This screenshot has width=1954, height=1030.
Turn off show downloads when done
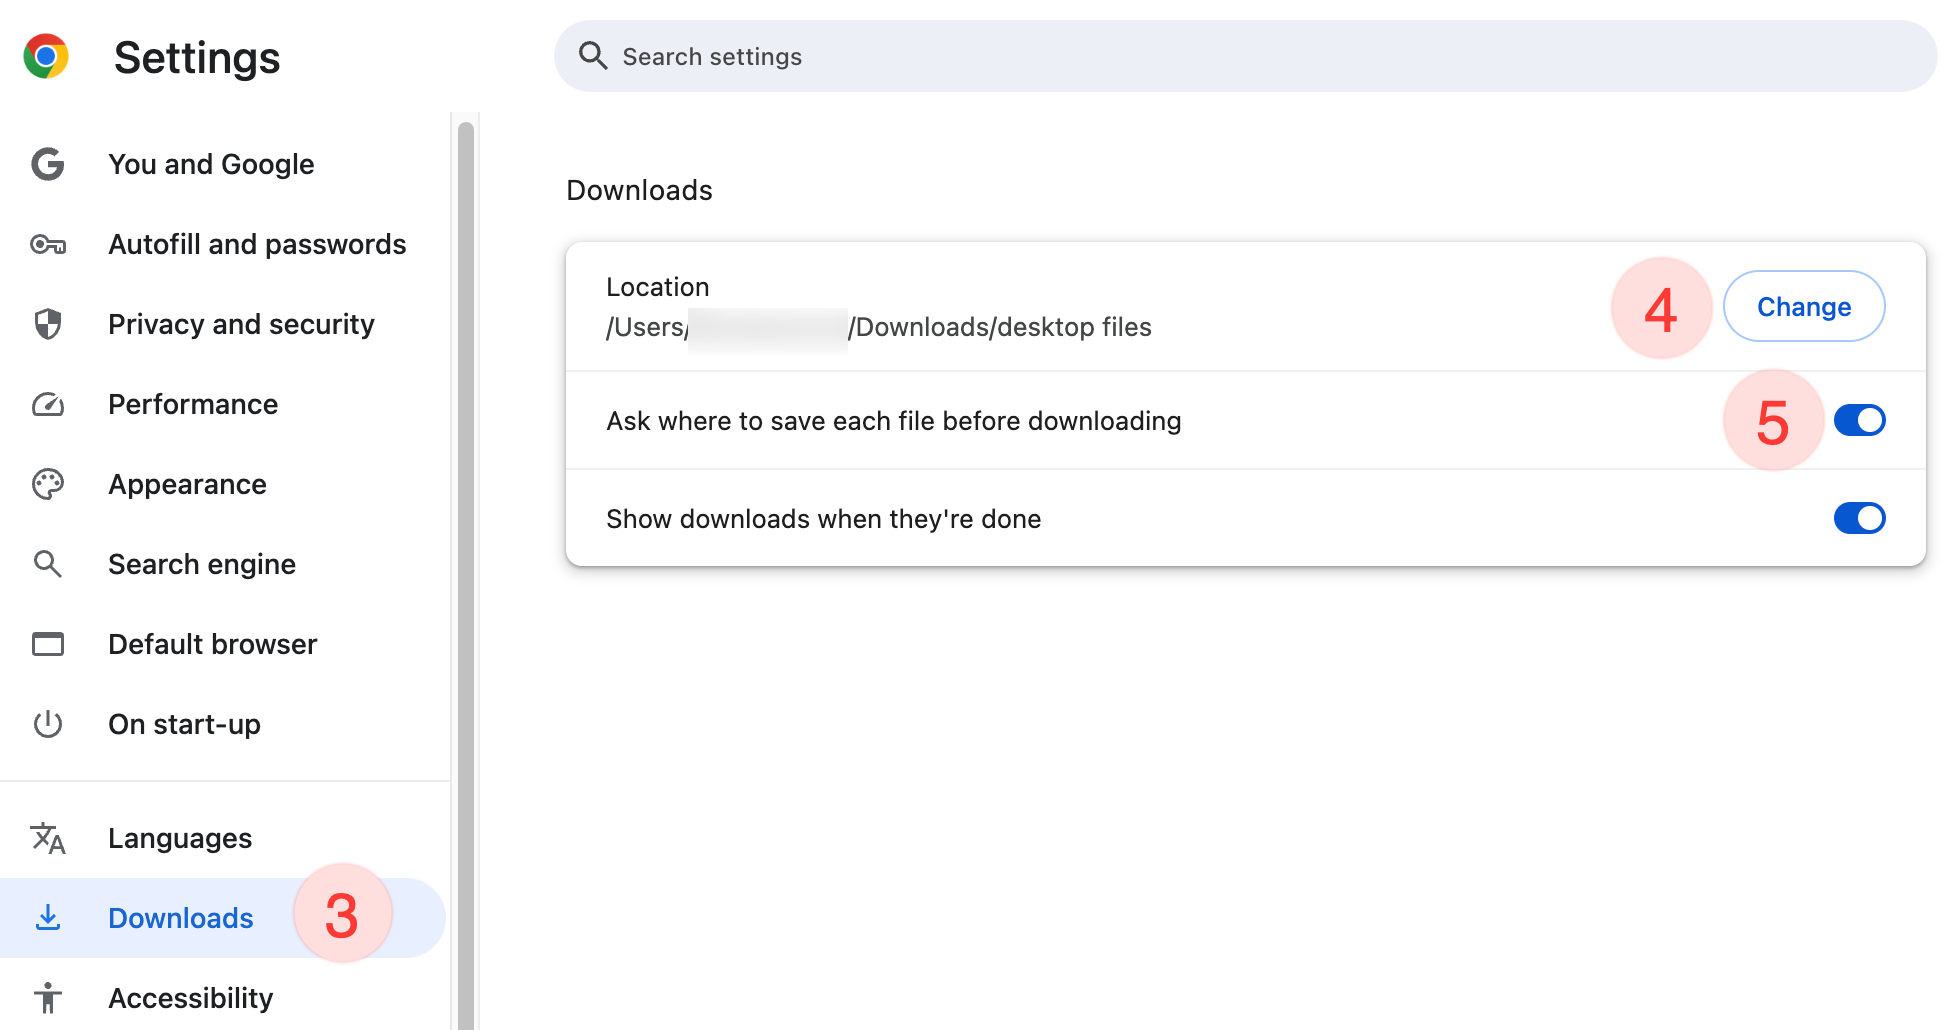coord(1859,518)
